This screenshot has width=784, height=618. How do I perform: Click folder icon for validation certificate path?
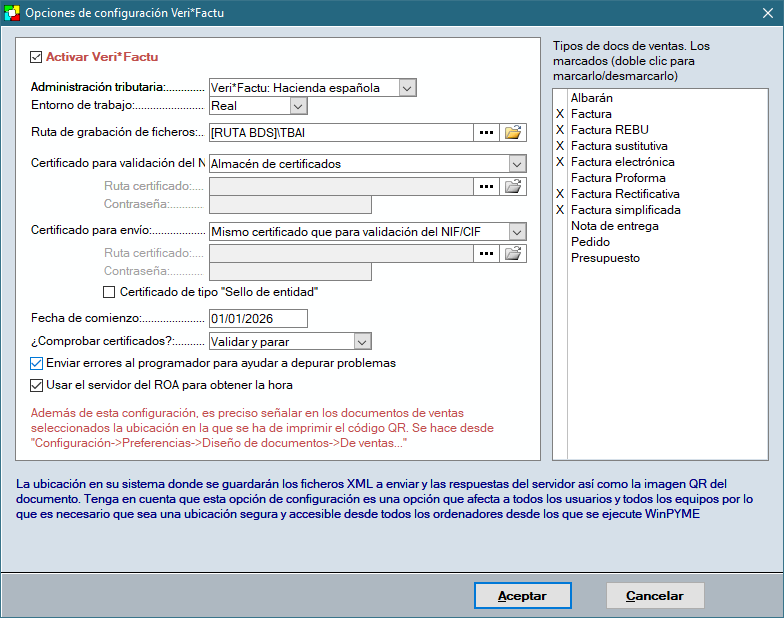tap(513, 186)
